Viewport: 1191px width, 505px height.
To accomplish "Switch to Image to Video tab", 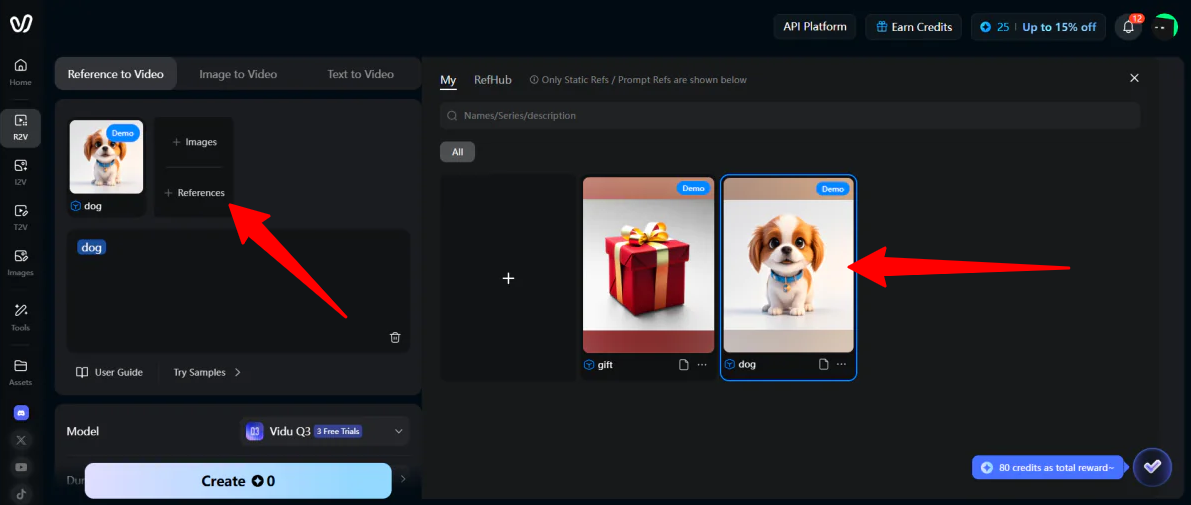I will (238, 74).
